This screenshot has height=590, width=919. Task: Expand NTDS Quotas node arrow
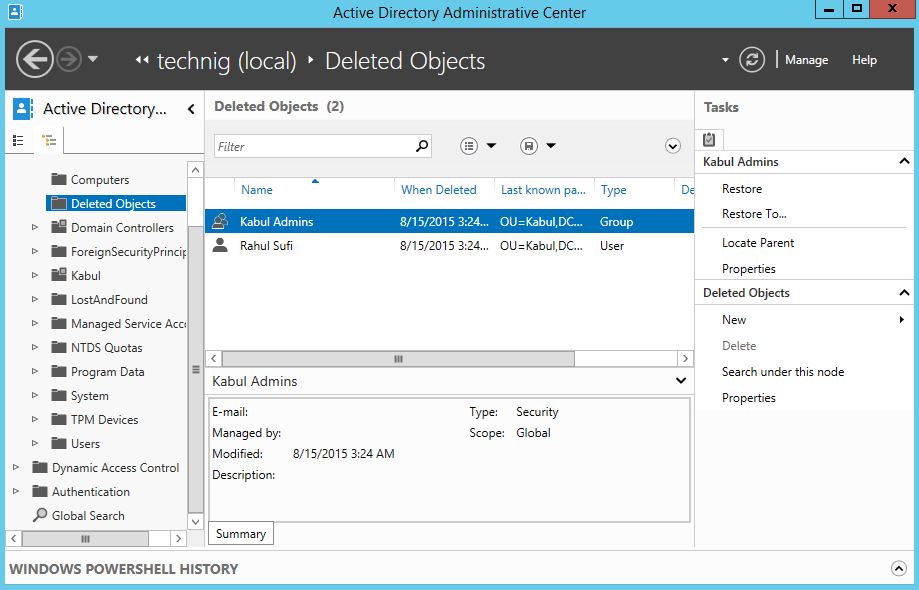35,347
